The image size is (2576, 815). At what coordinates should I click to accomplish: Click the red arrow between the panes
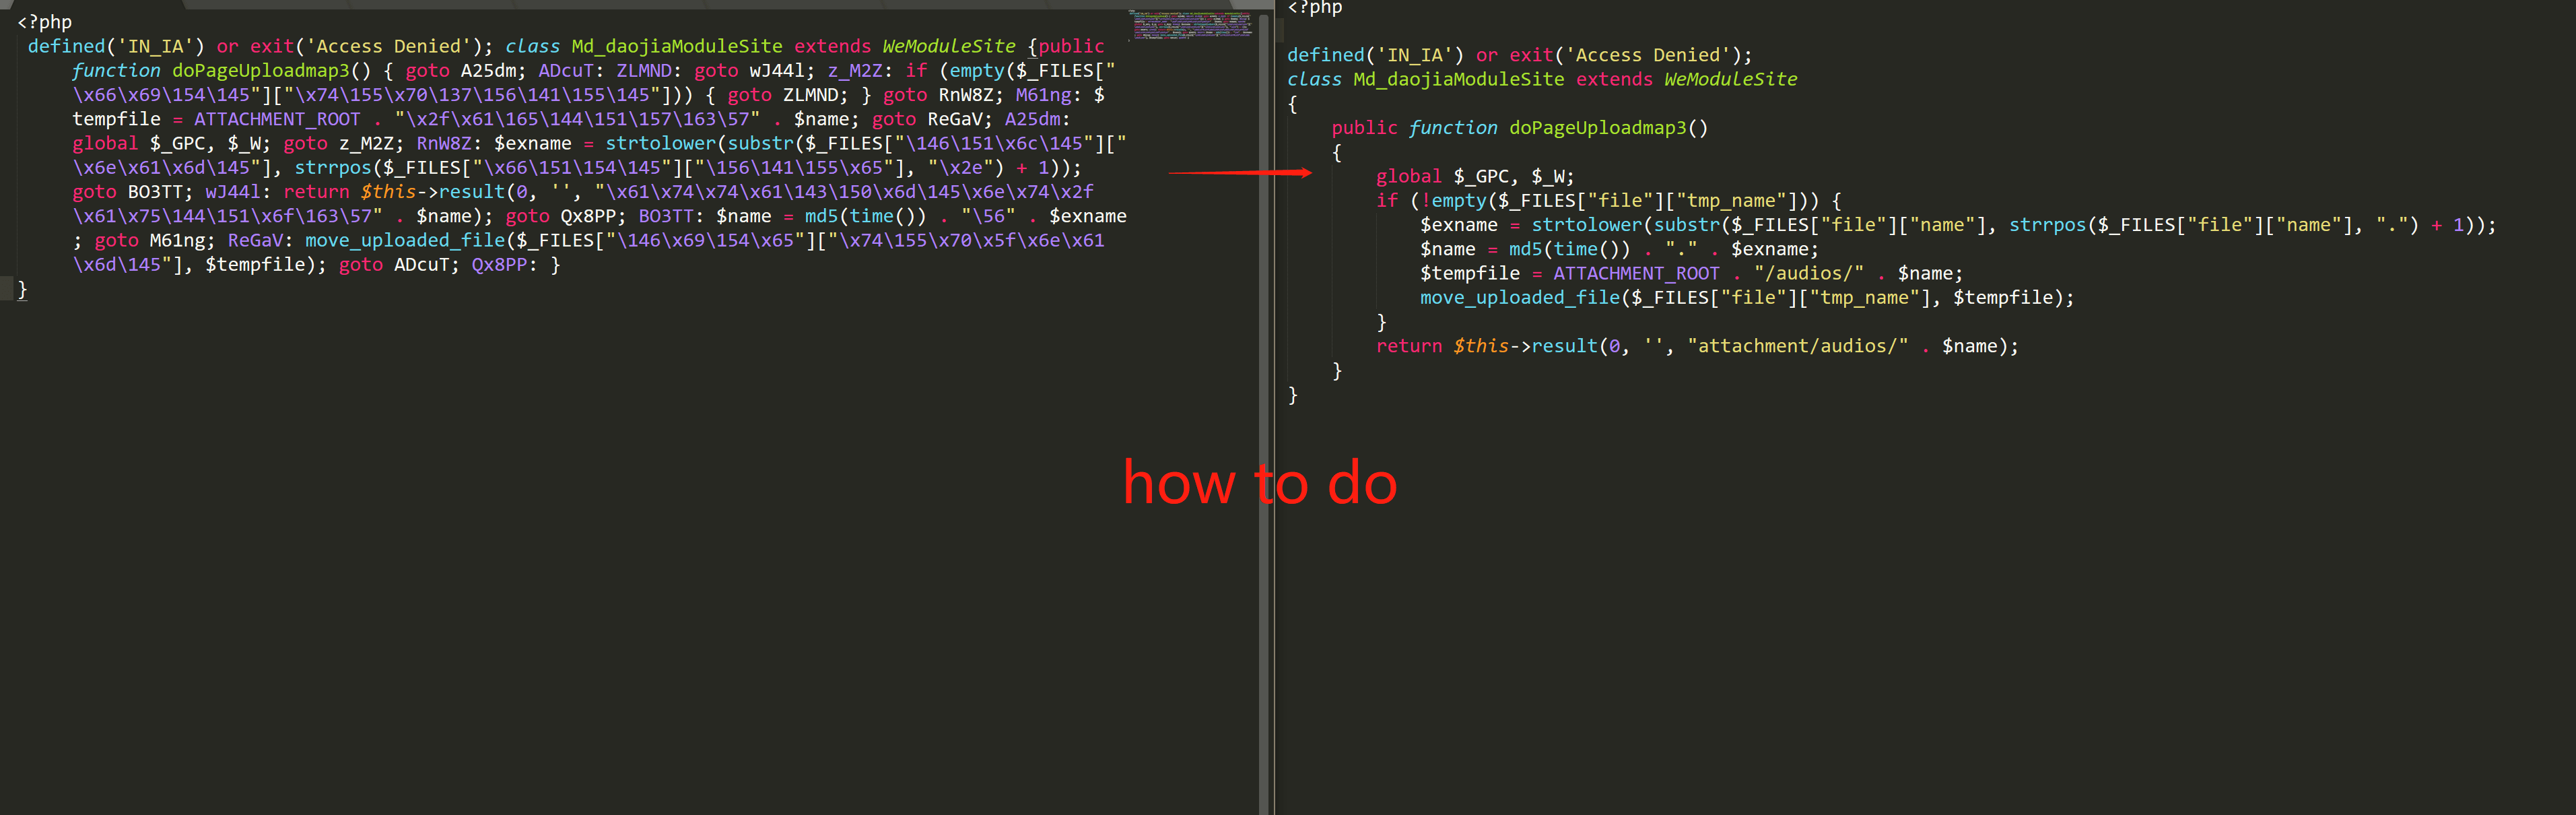[1240, 173]
